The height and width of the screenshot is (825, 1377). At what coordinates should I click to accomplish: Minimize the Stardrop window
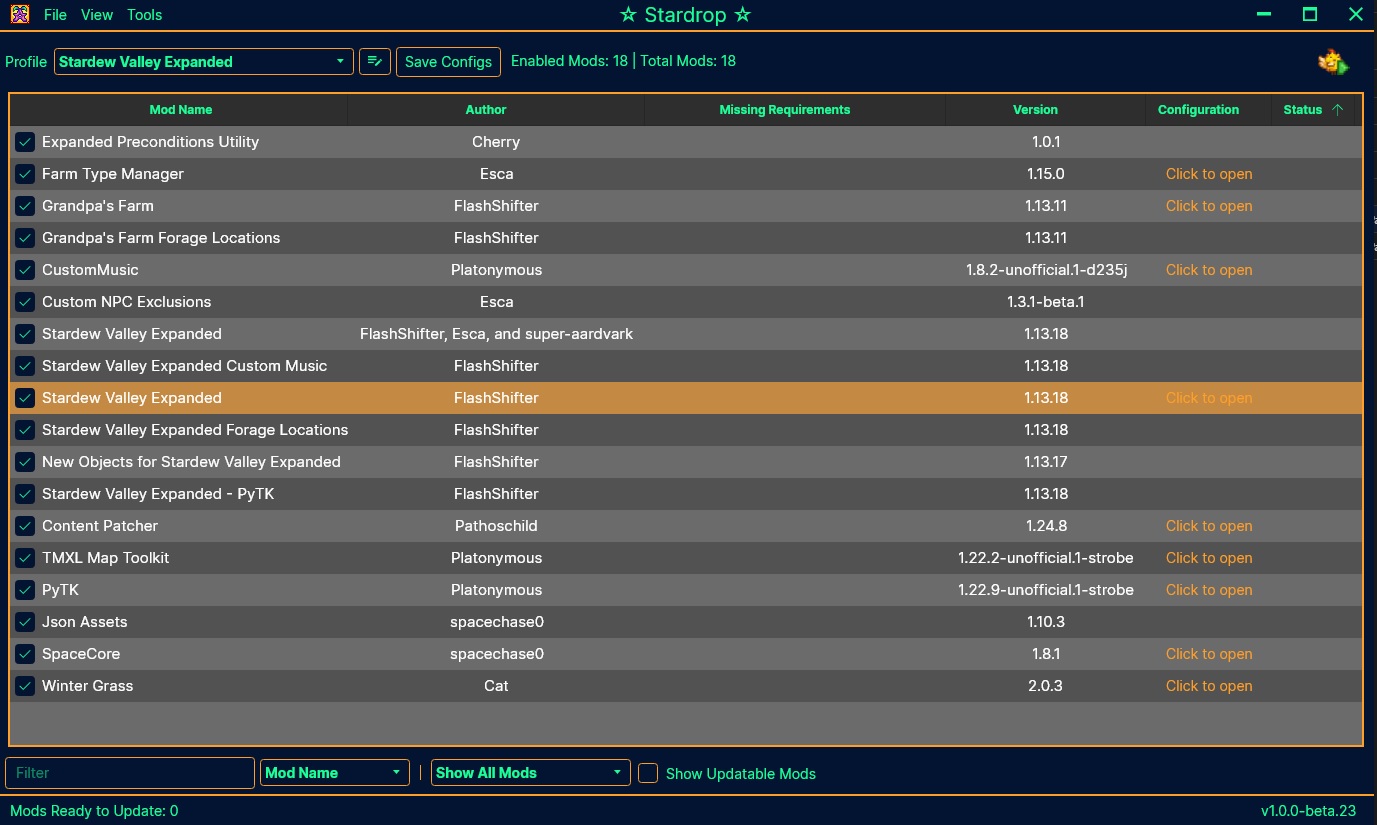point(1264,14)
